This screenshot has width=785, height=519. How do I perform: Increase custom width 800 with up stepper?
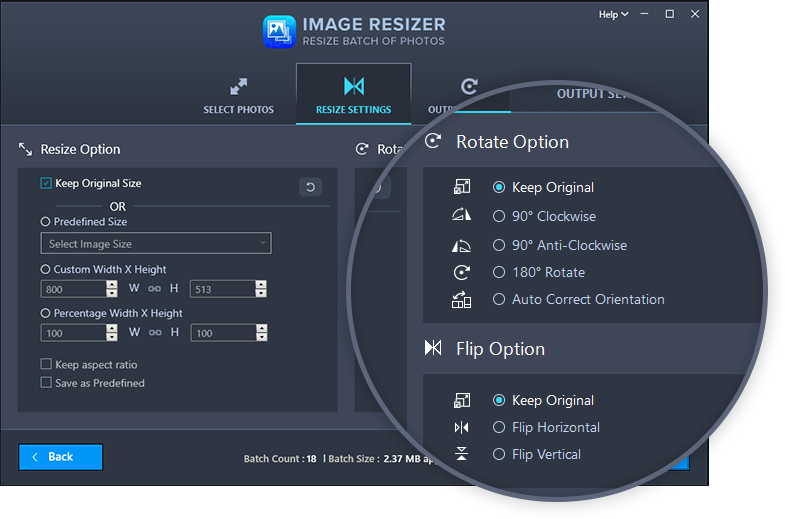(x=112, y=285)
